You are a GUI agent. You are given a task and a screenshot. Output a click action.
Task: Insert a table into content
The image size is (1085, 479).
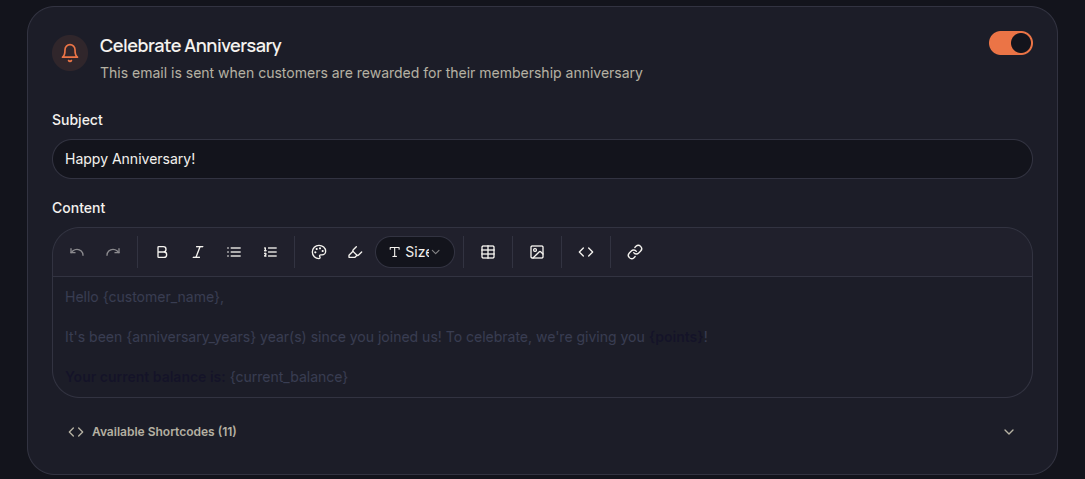point(488,252)
